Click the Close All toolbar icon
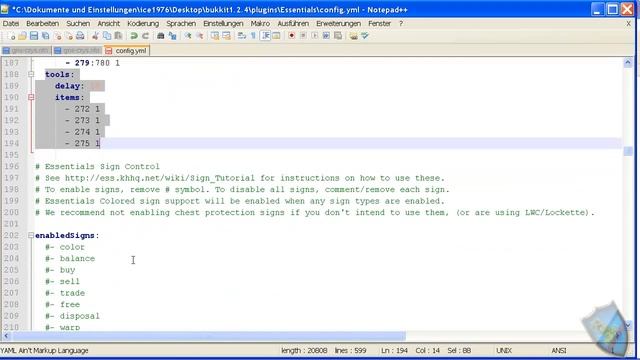 coord(69,36)
